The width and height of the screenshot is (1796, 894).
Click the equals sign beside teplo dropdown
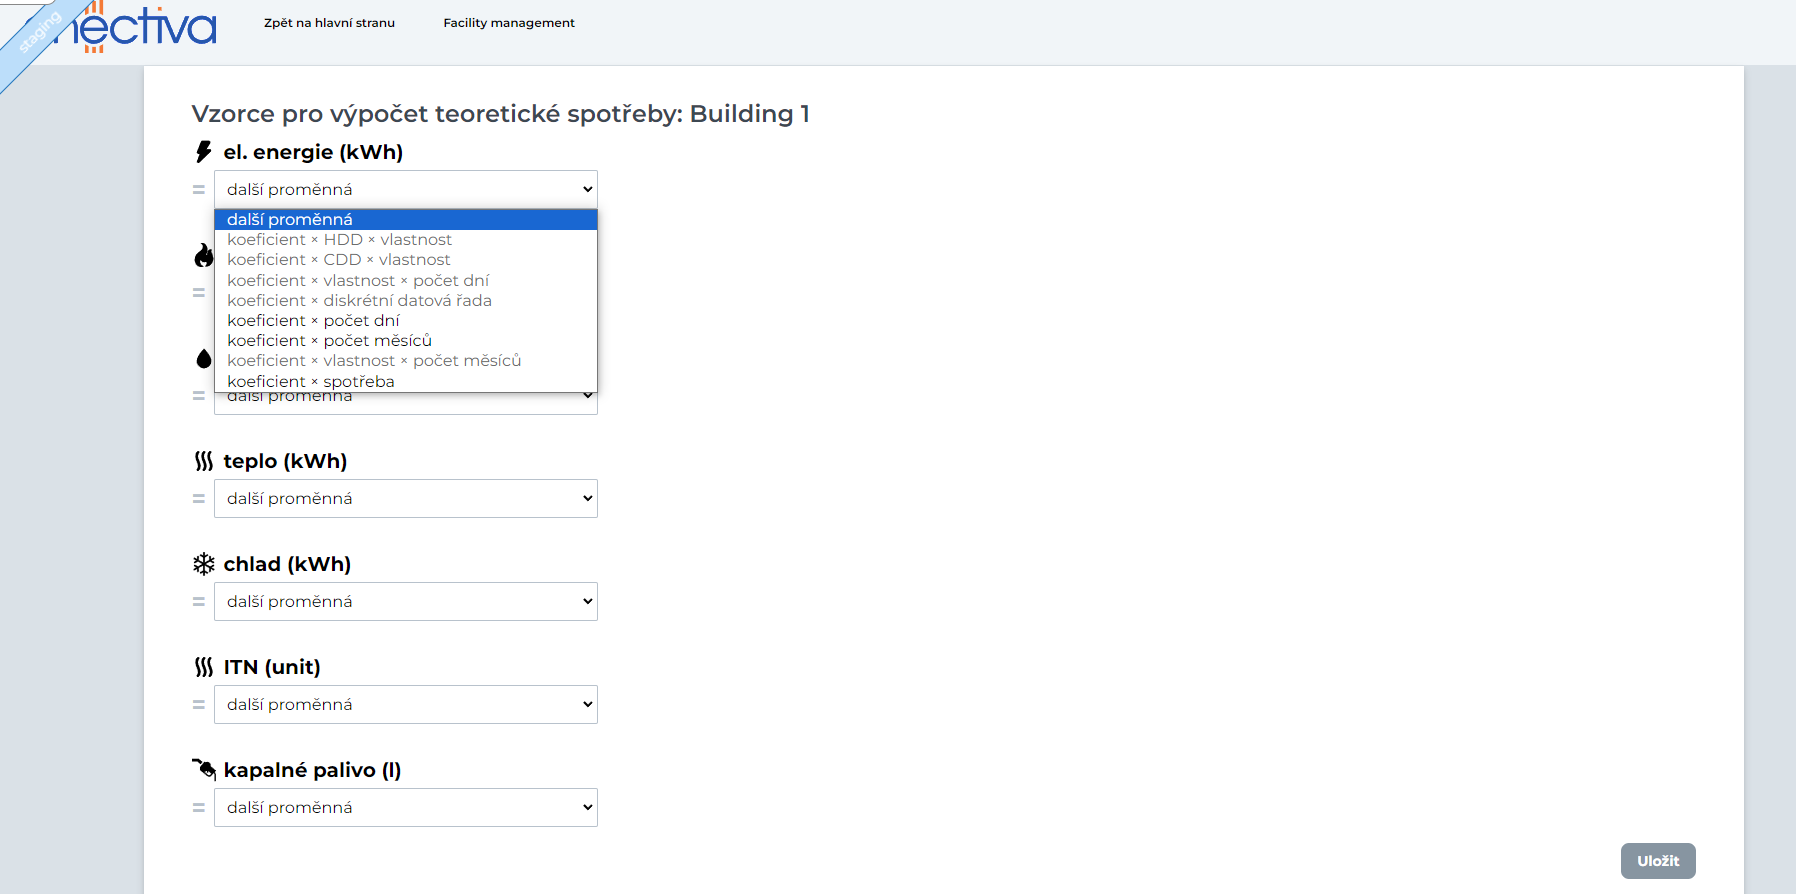199,499
